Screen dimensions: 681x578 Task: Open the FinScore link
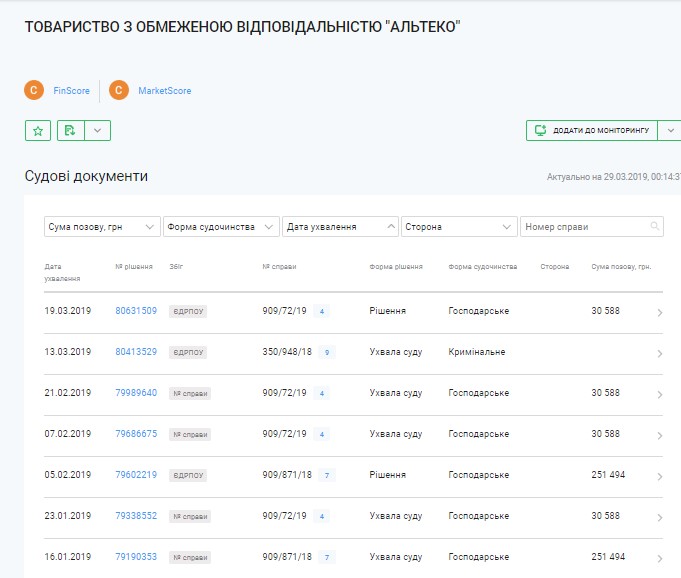coord(71,91)
